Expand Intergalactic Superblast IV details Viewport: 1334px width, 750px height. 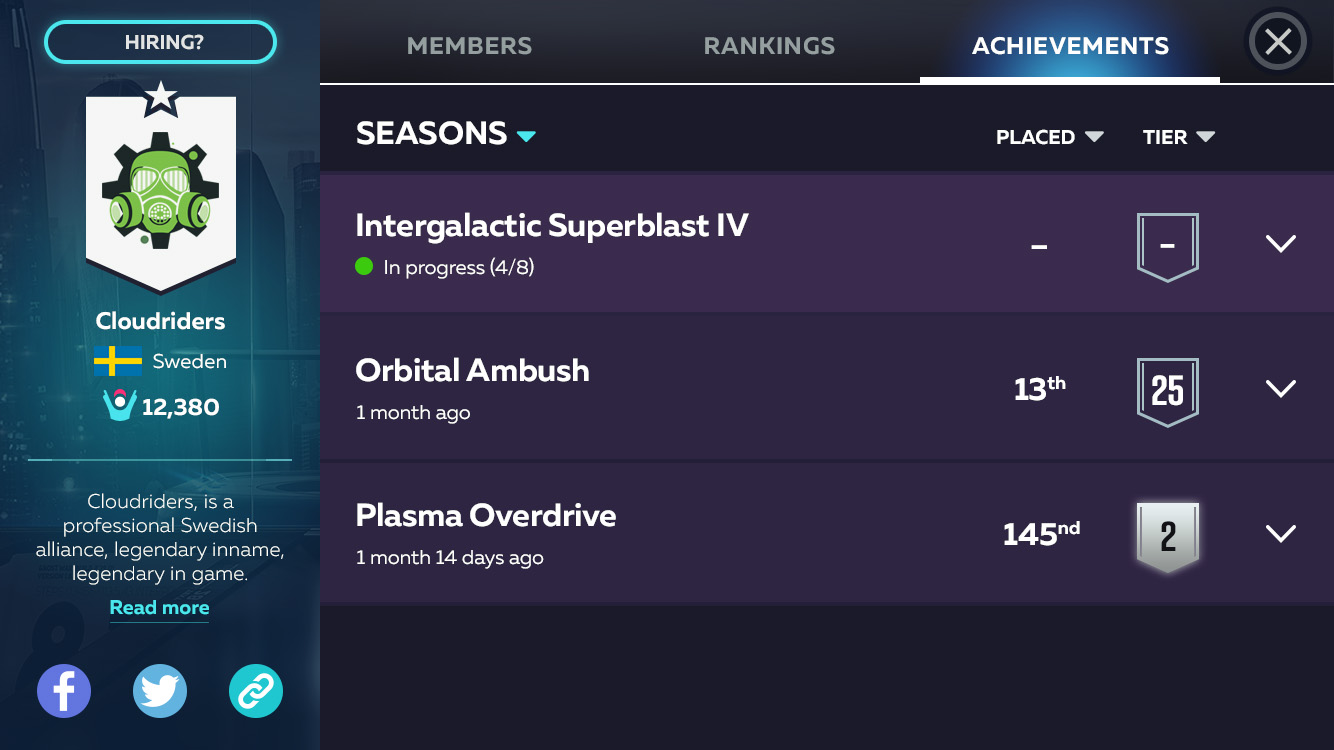1281,244
